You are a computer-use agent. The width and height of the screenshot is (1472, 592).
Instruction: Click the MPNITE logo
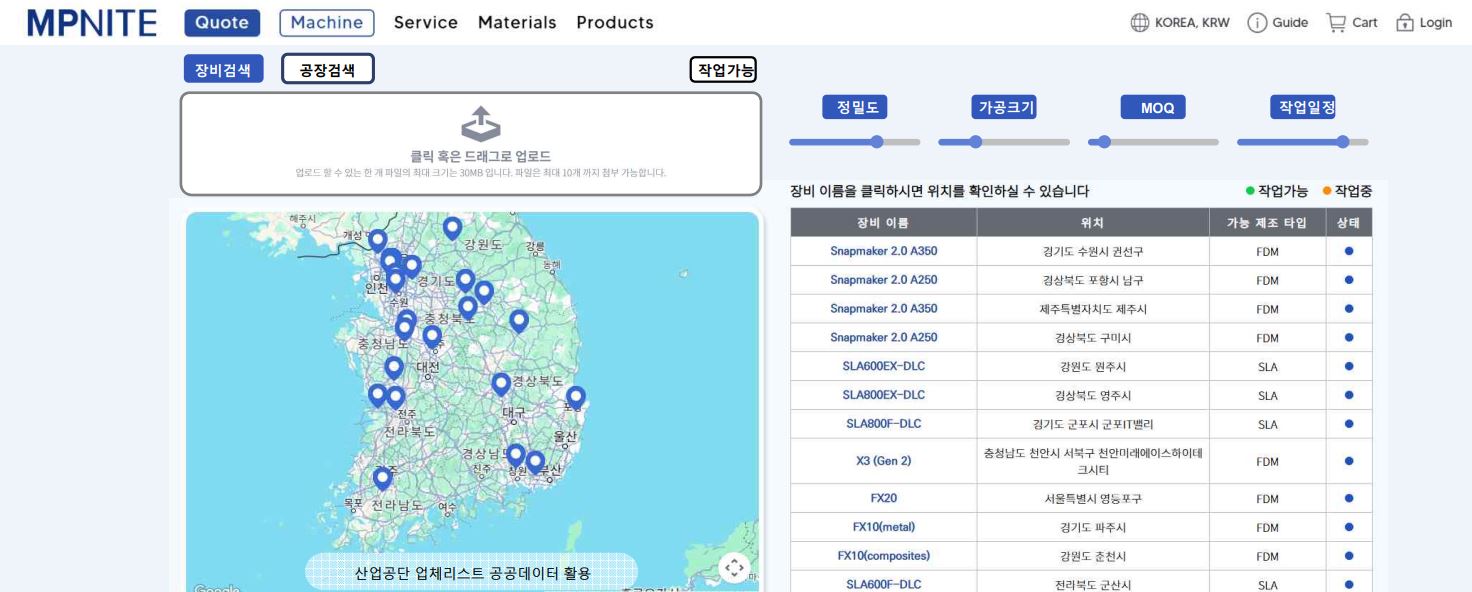coord(91,22)
